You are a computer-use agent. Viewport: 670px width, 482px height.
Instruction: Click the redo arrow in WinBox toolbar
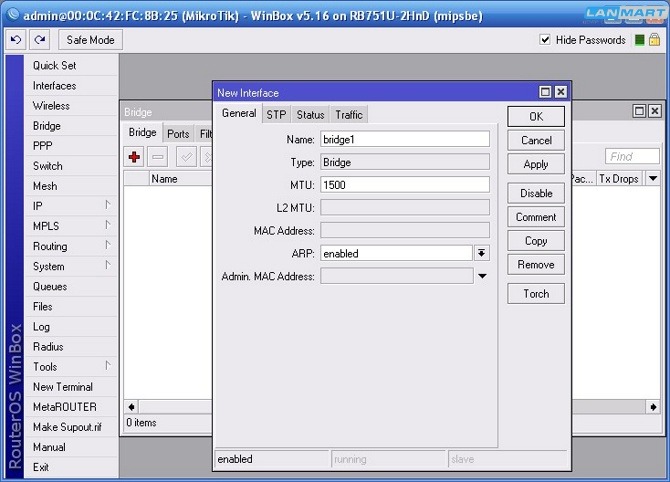click(40, 40)
